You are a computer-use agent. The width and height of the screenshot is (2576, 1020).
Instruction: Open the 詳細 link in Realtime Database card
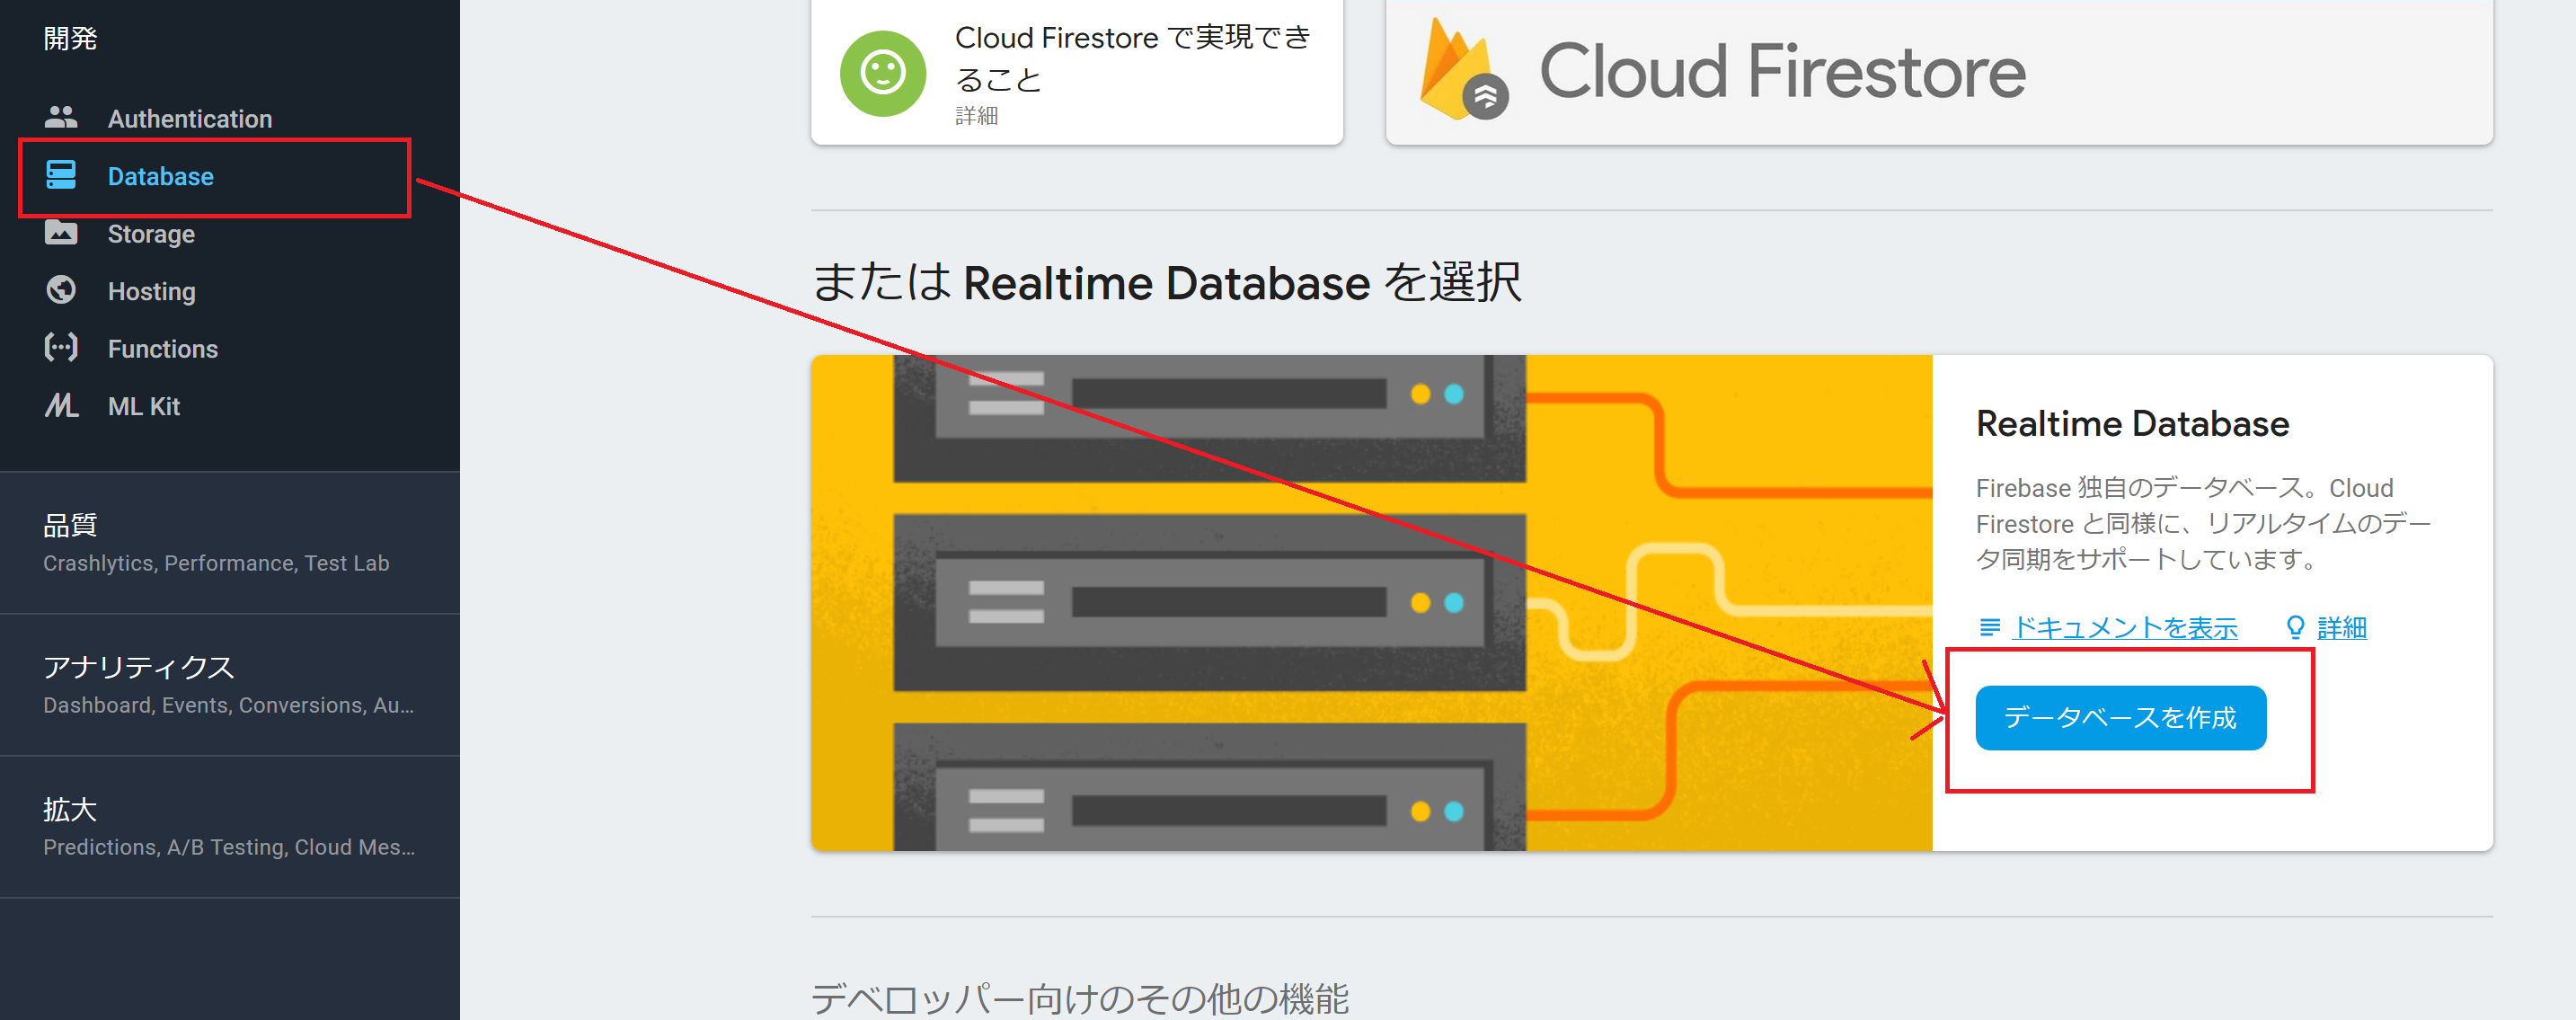2341,628
